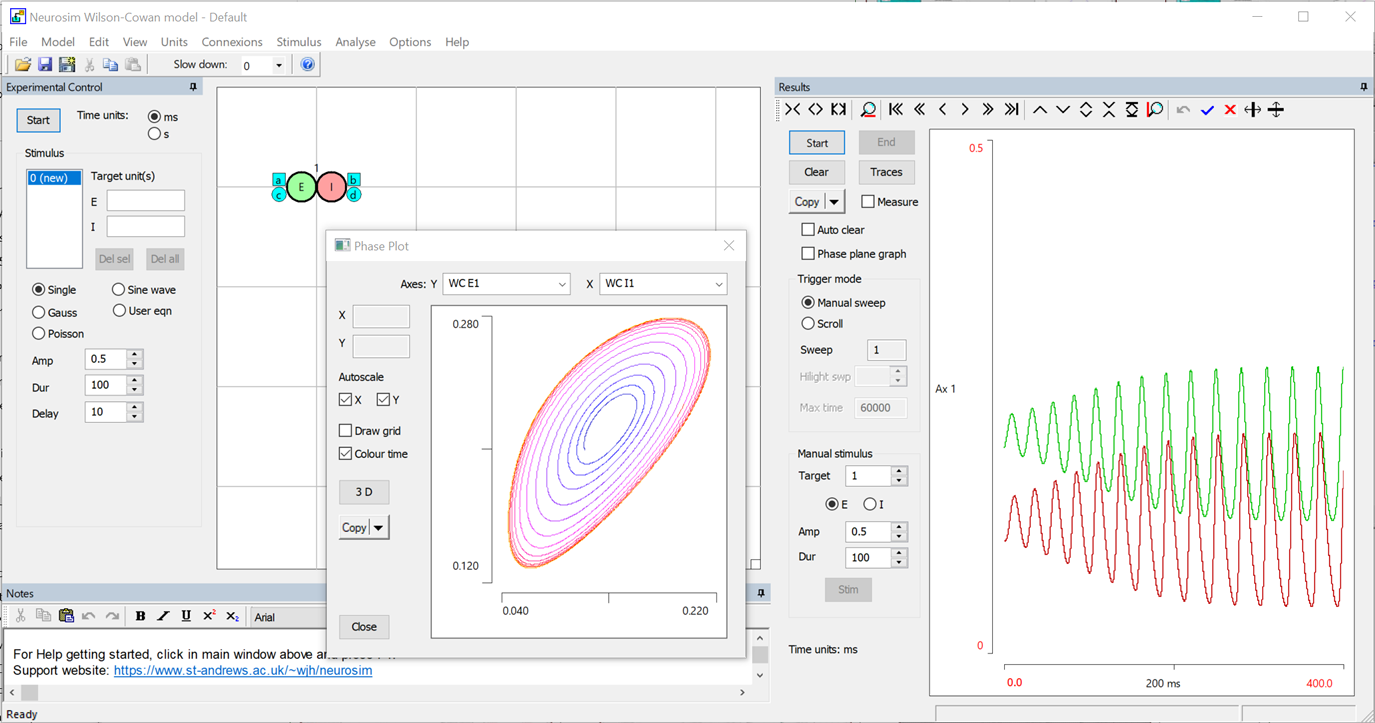Screen dimensions: 1375x723
Task: Select the Sine wave stimulus option
Action: [x=120, y=290]
